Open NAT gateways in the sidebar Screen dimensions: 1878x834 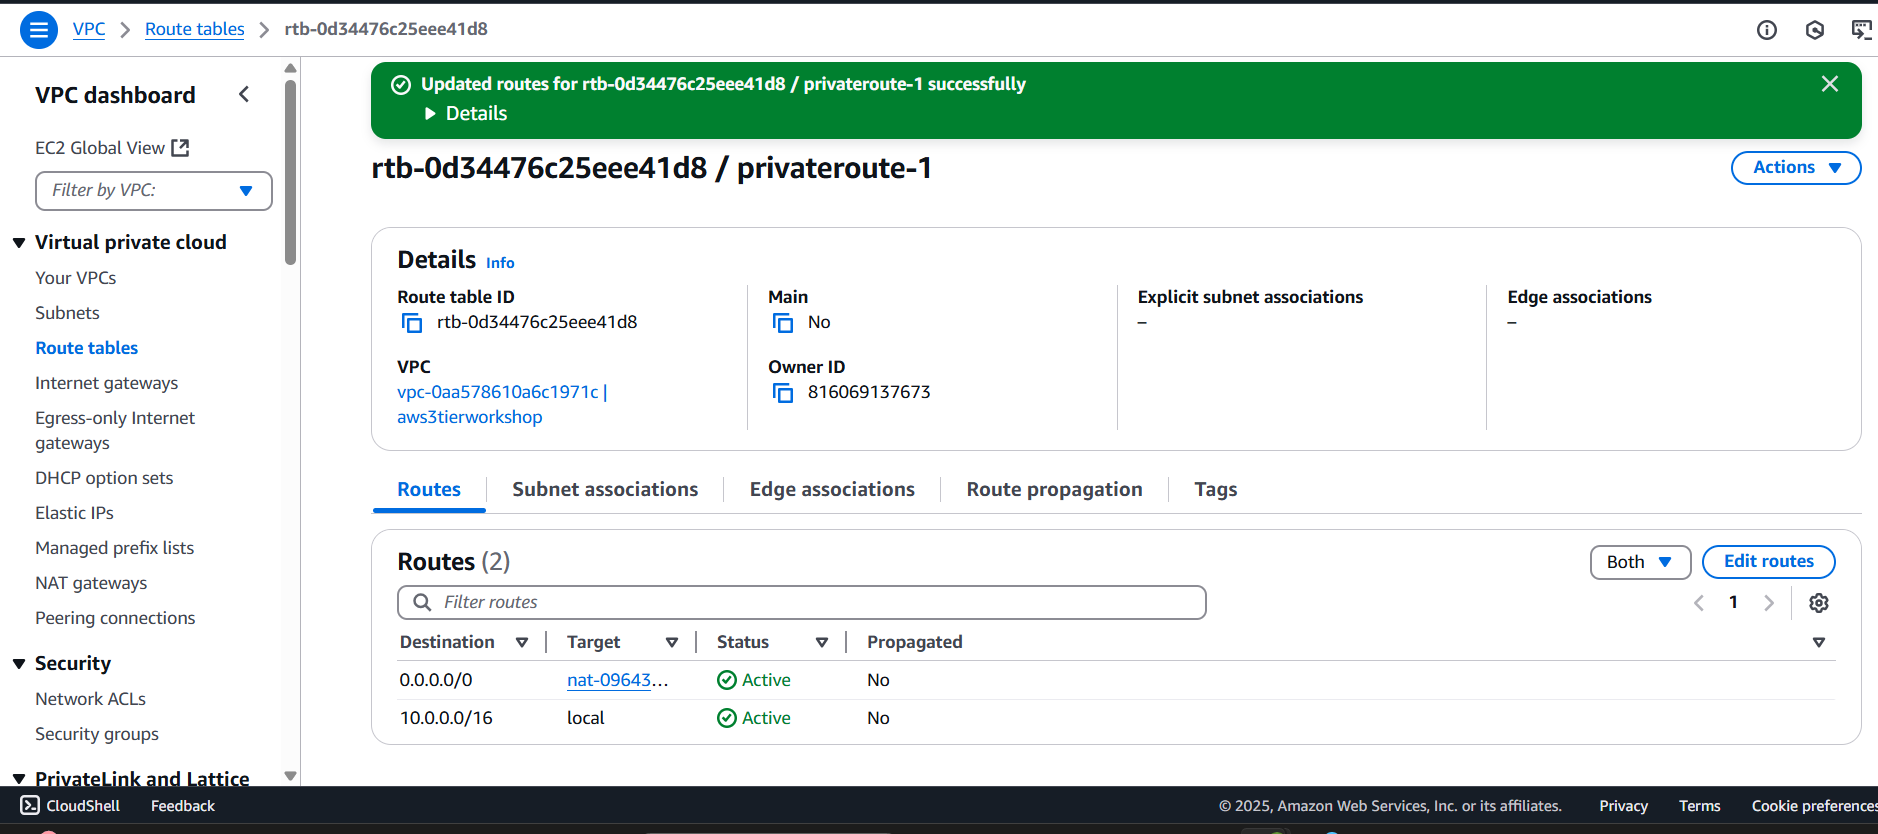[91, 583]
